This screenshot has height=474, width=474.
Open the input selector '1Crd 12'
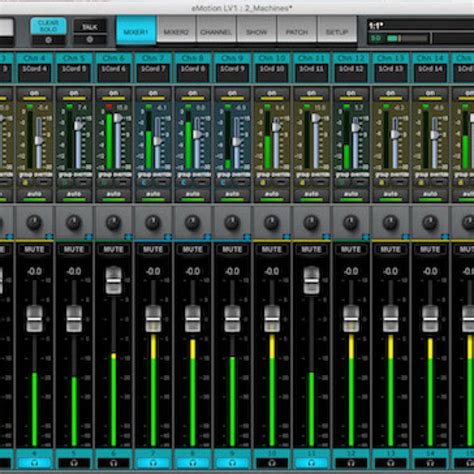(351, 73)
